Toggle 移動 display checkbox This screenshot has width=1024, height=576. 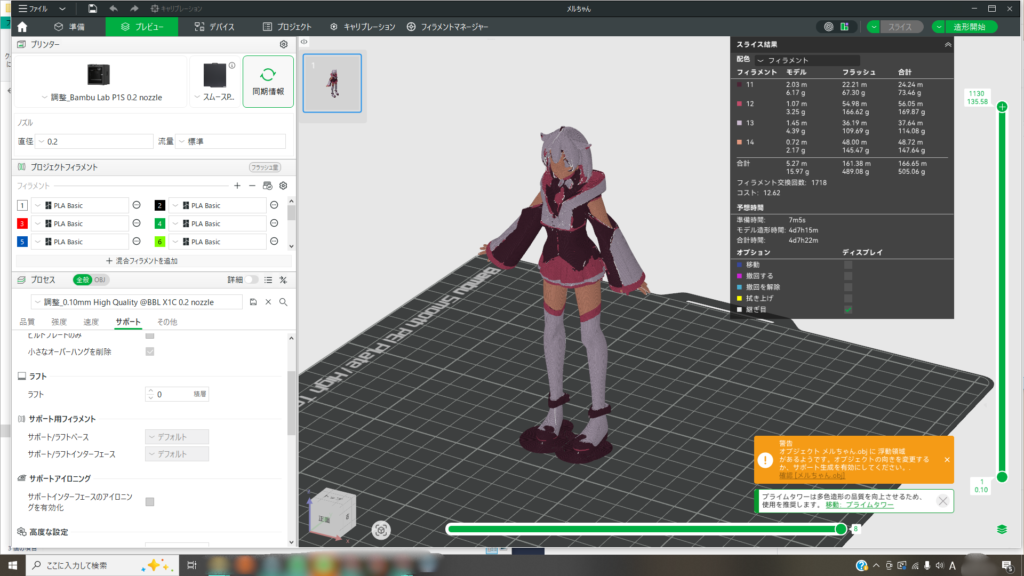[x=848, y=264]
